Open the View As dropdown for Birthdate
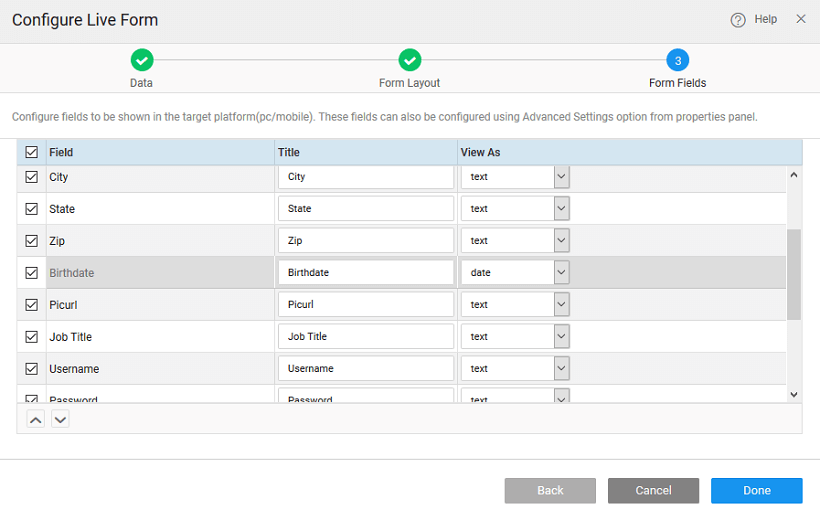 coord(561,272)
